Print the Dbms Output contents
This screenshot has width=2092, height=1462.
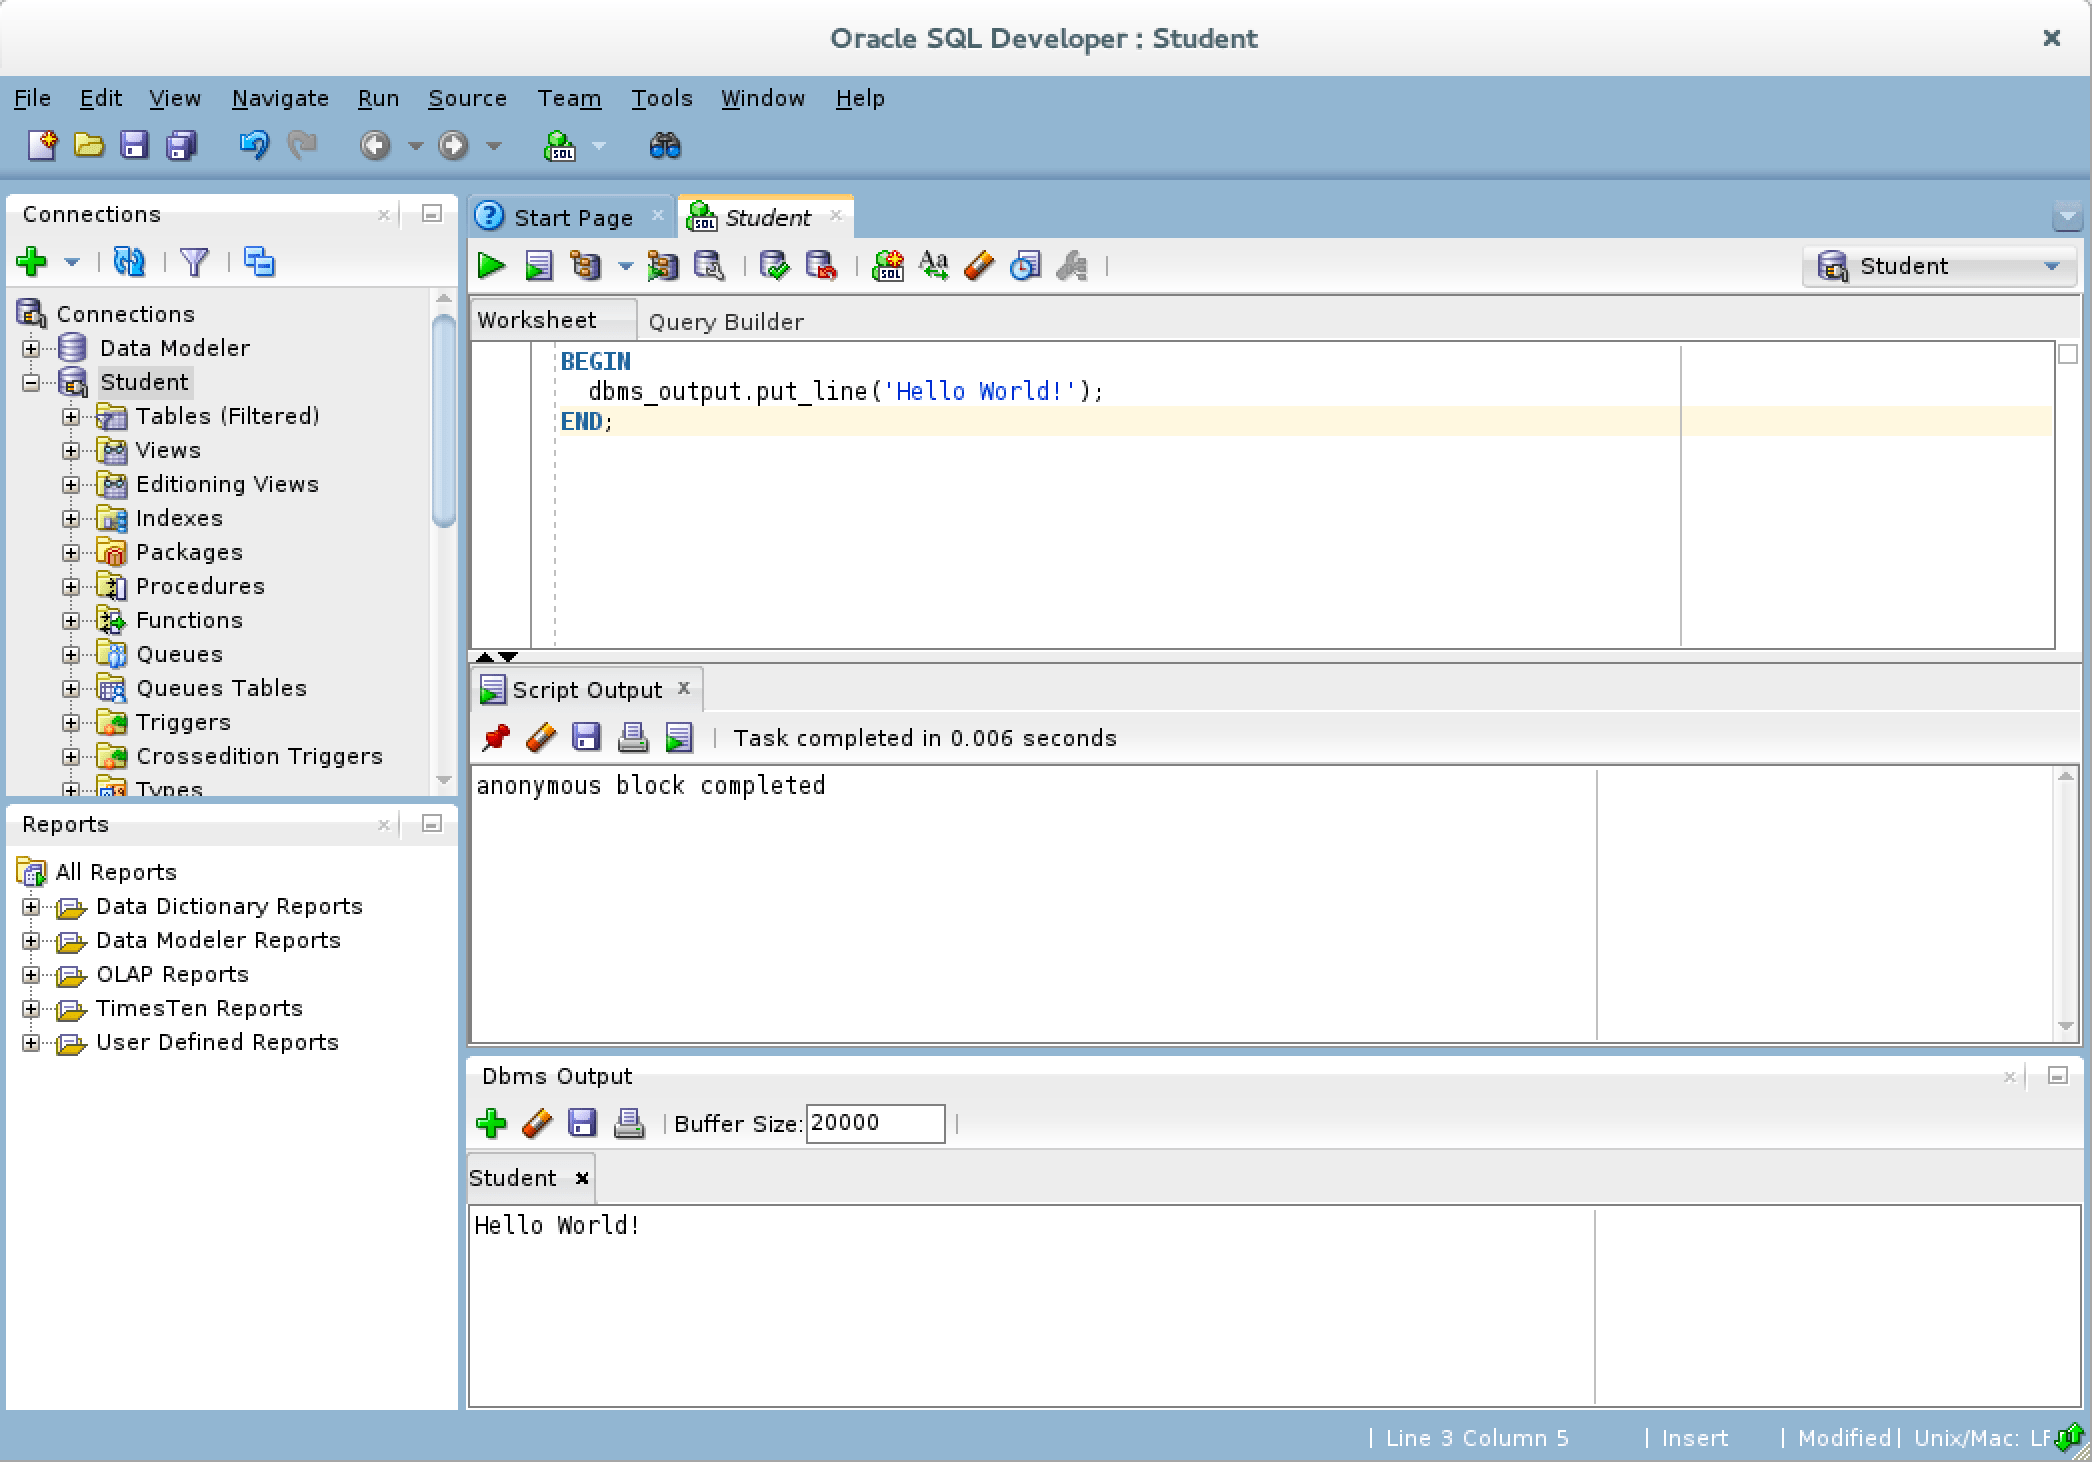tap(630, 1123)
